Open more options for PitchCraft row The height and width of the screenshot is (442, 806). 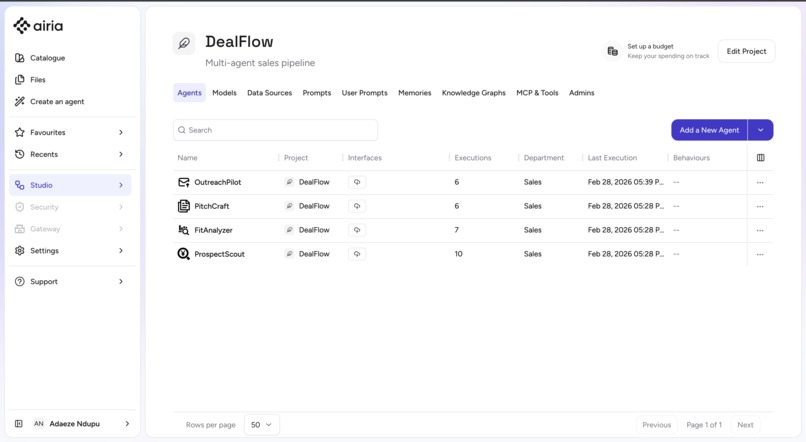(x=760, y=206)
